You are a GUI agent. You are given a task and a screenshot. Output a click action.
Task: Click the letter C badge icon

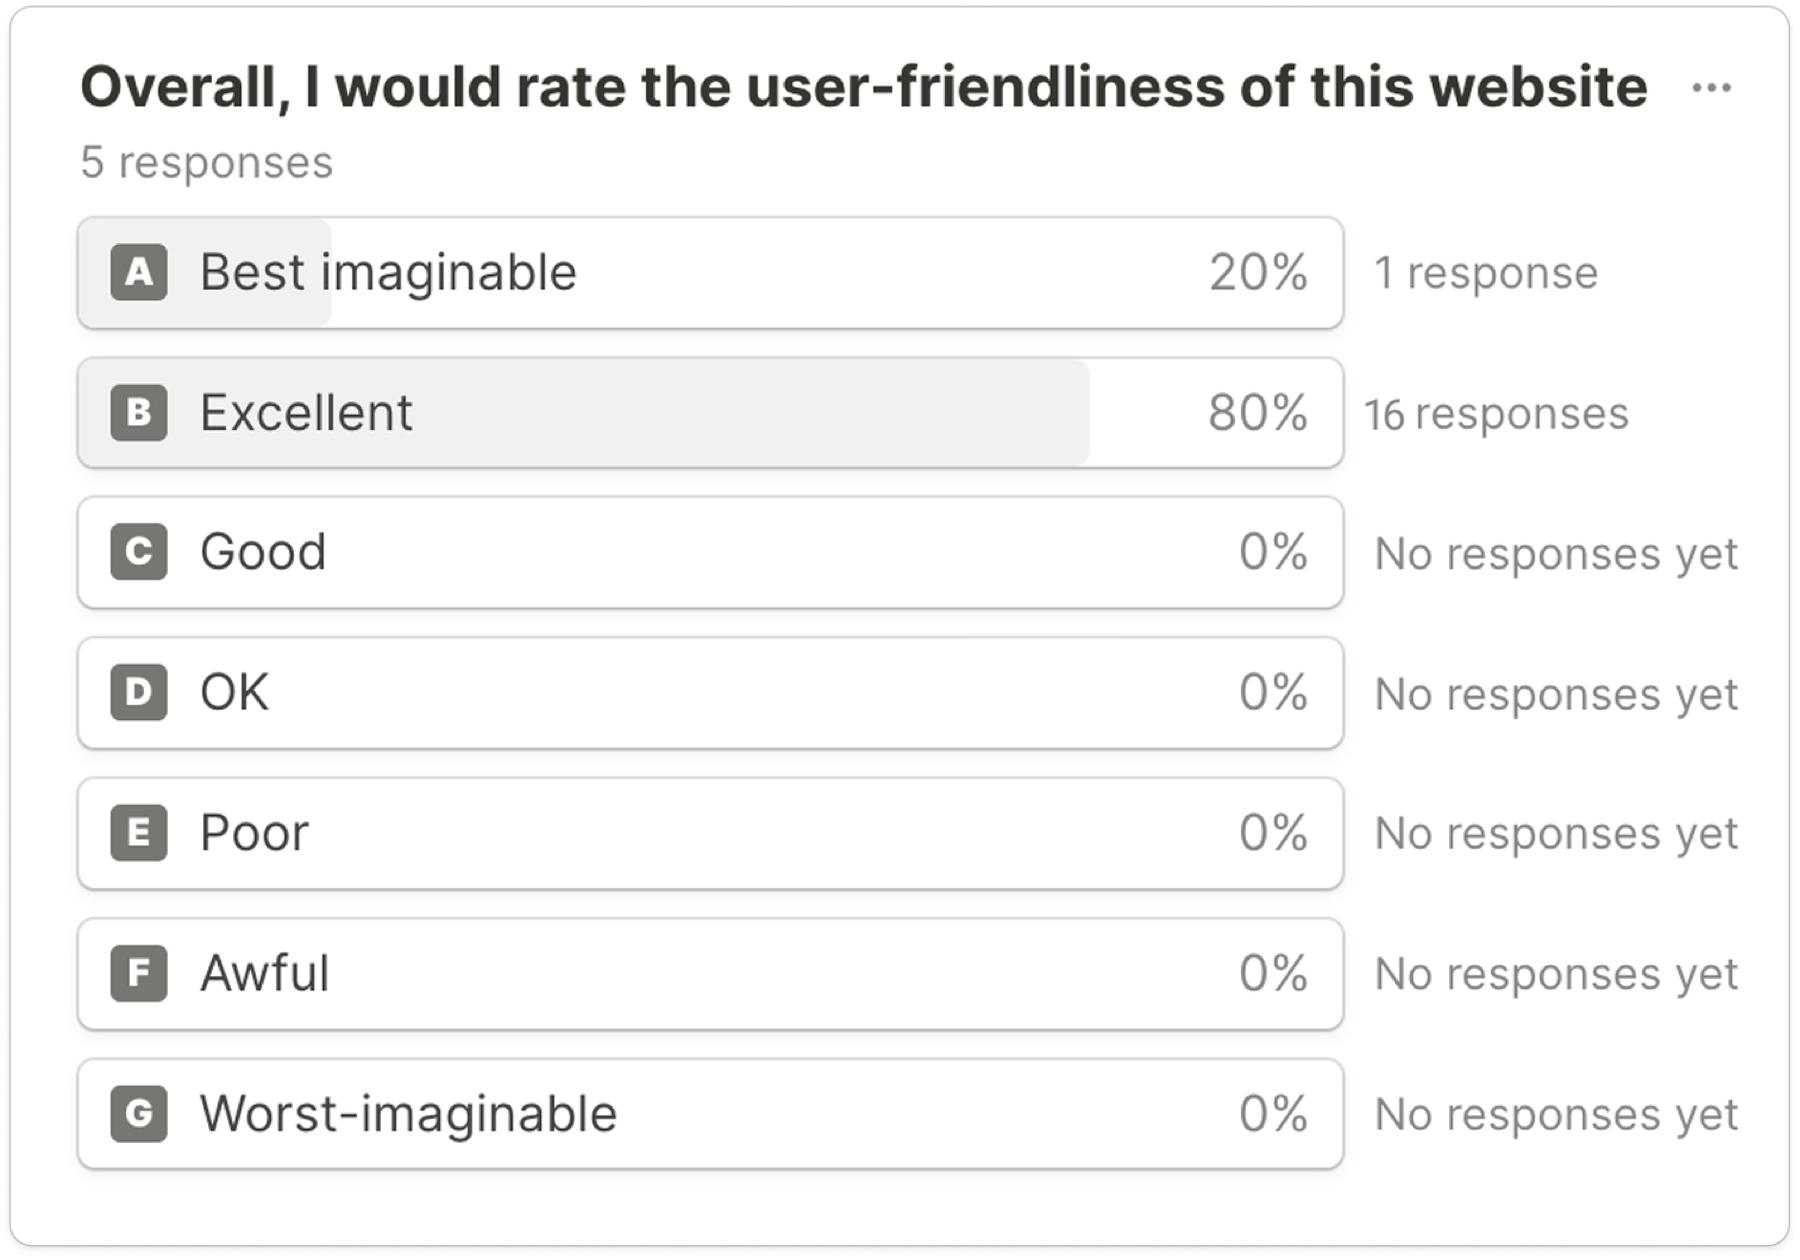(139, 552)
